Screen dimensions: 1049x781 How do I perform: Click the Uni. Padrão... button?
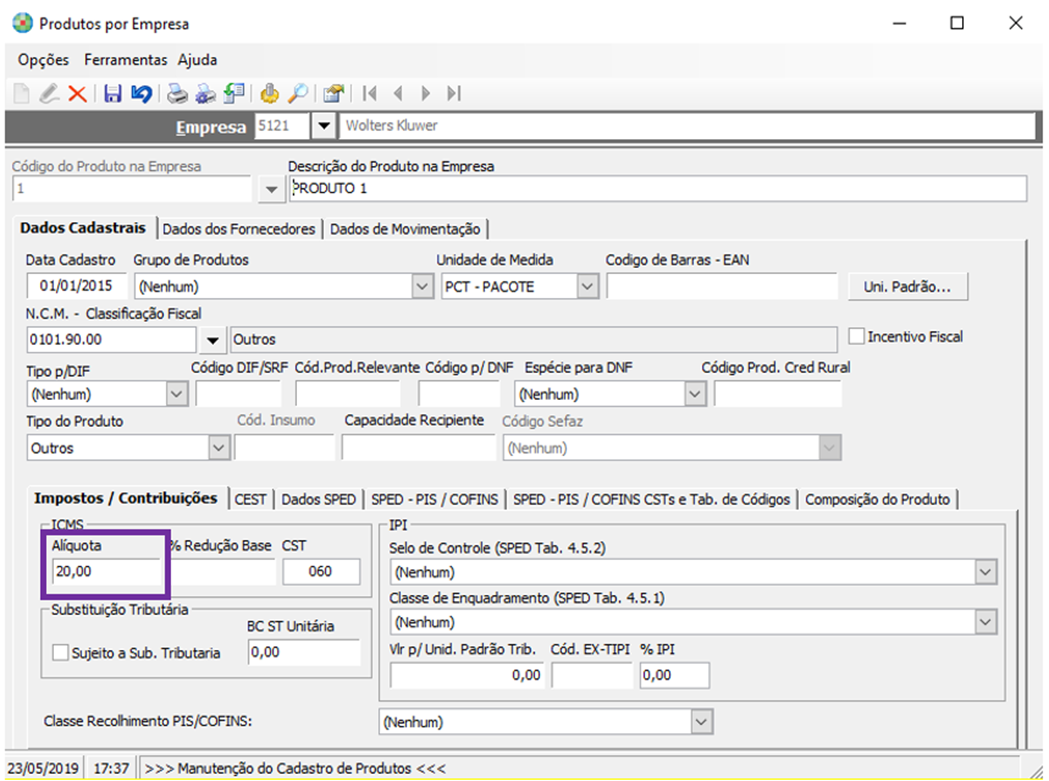tap(907, 286)
